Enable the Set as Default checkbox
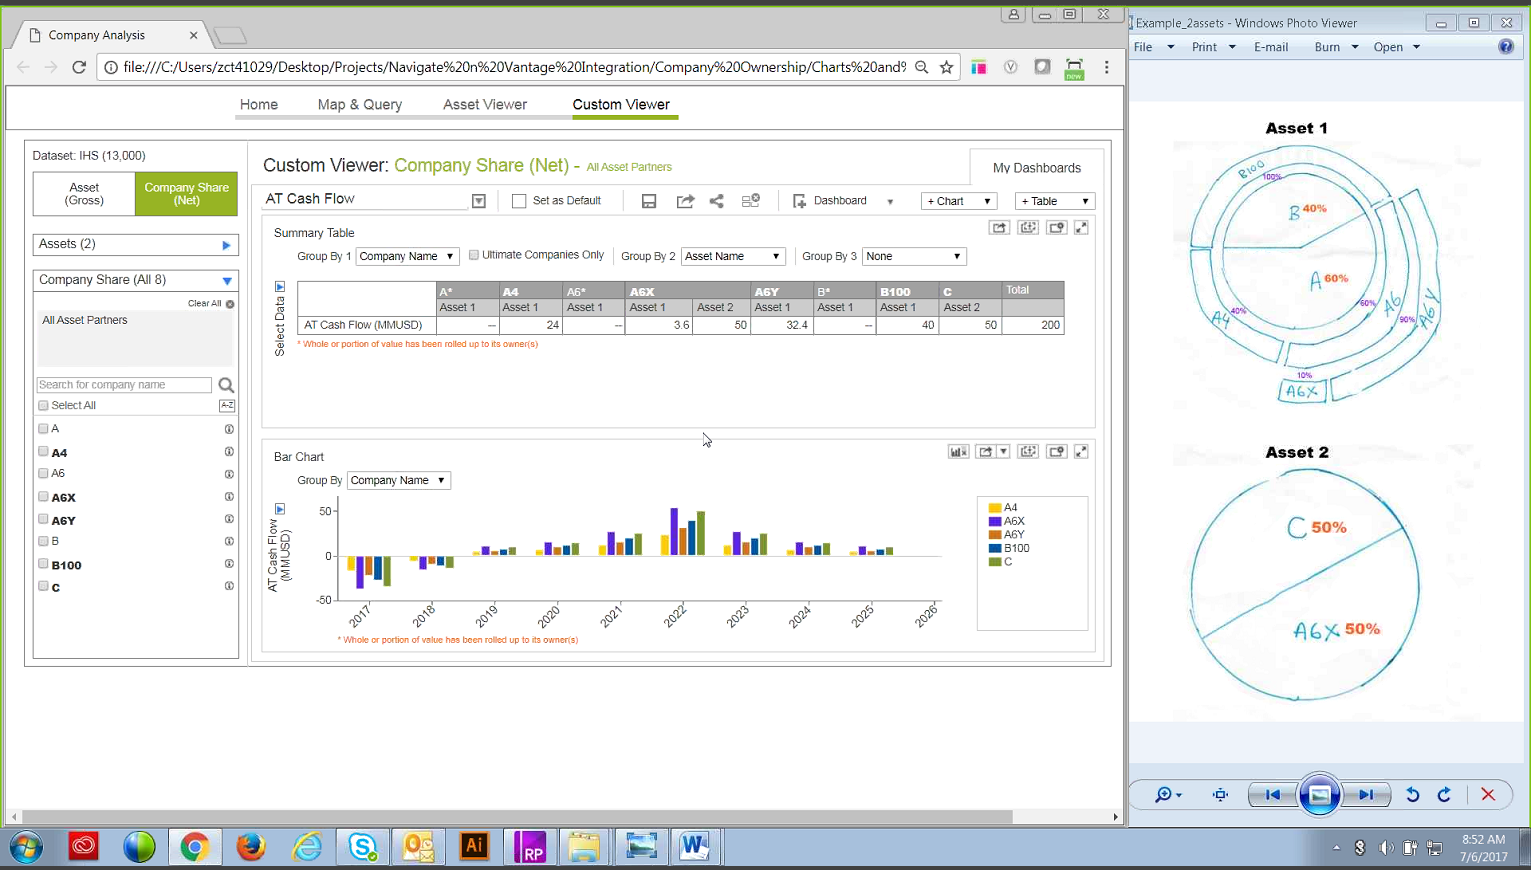This screenshot has width=1531, height=870. 519,201
